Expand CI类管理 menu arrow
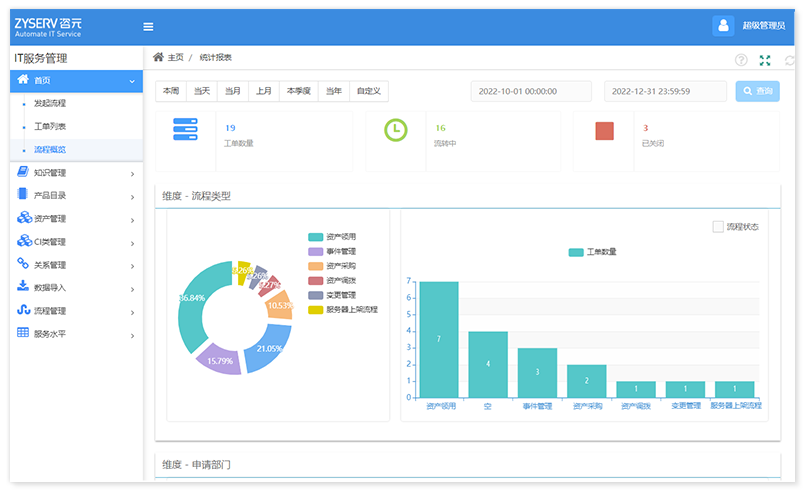 pos(132,244)
